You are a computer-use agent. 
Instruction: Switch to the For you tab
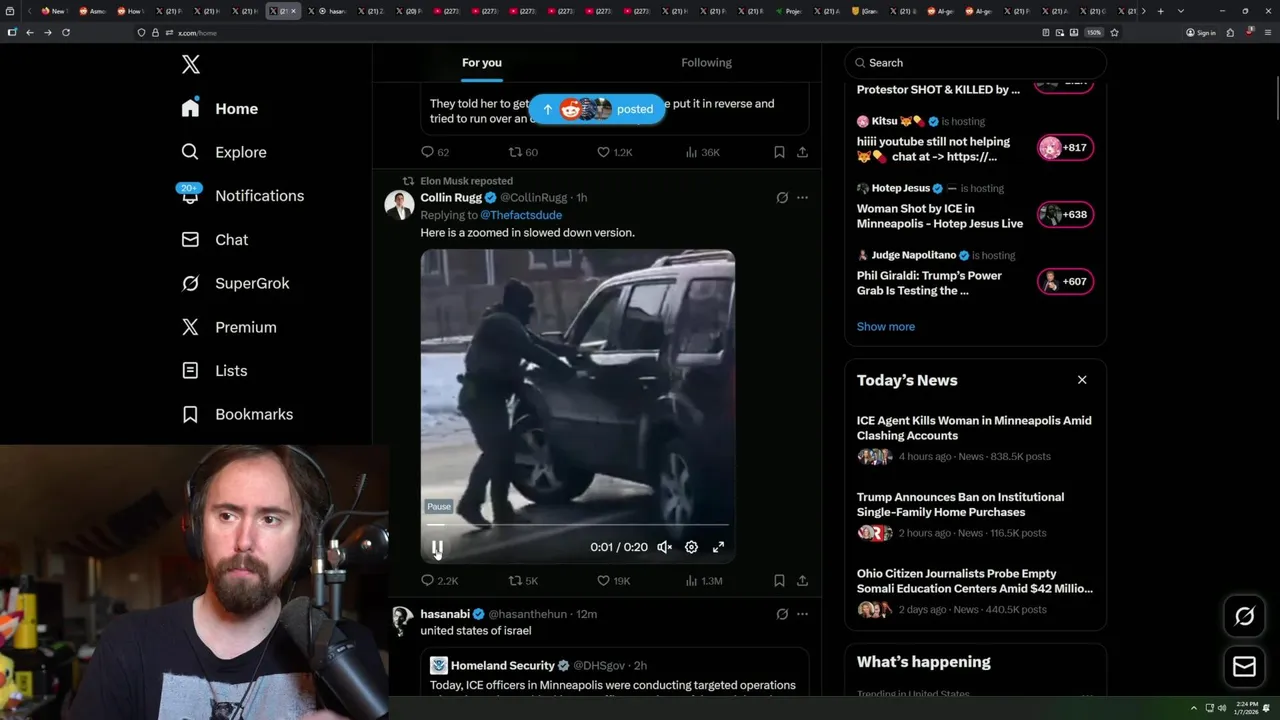pyautogui.click(x=482, y=63)
